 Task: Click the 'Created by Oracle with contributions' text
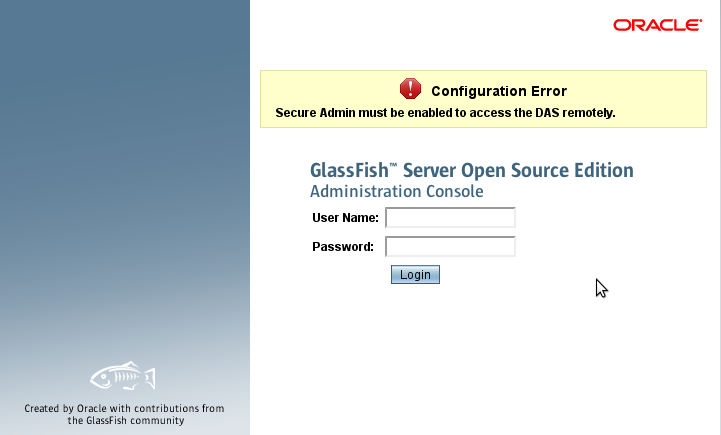[124, 414]
